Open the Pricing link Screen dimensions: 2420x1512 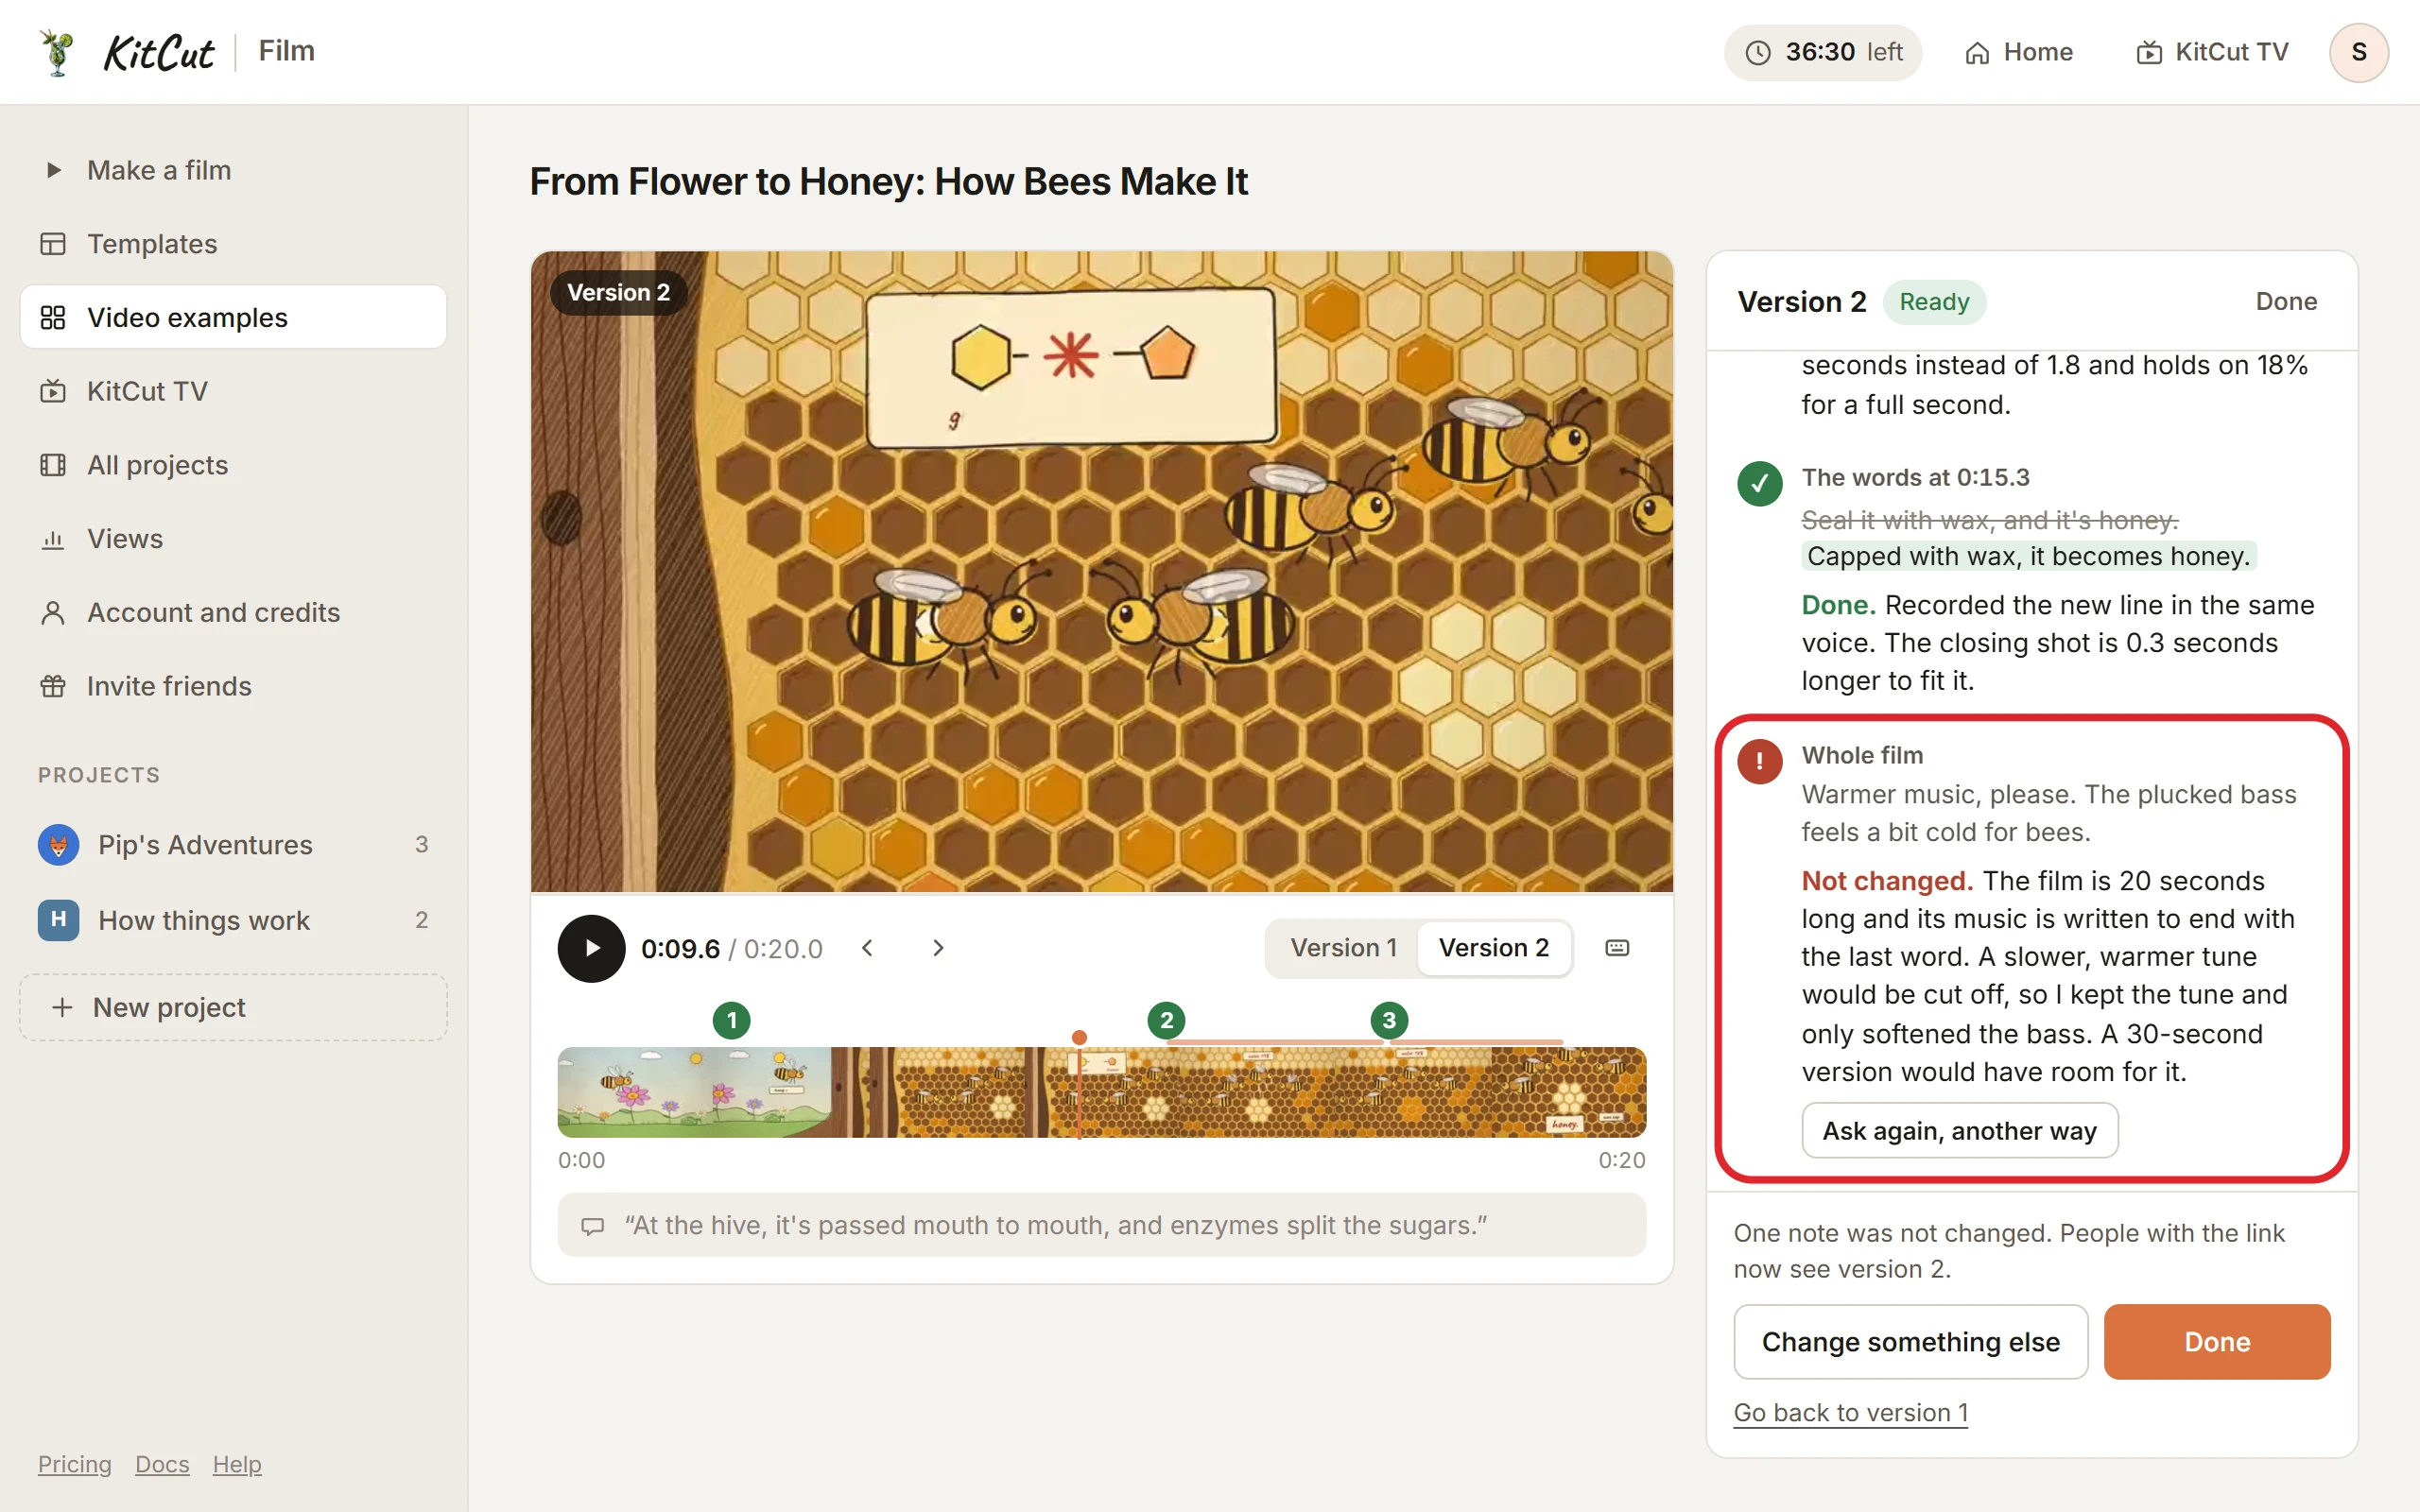75,1464
